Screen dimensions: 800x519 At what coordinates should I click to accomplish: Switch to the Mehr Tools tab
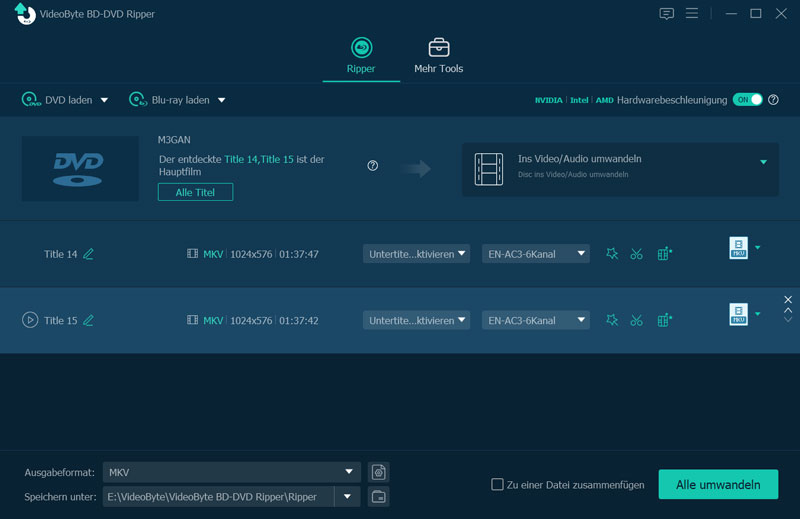coord(438,57)
